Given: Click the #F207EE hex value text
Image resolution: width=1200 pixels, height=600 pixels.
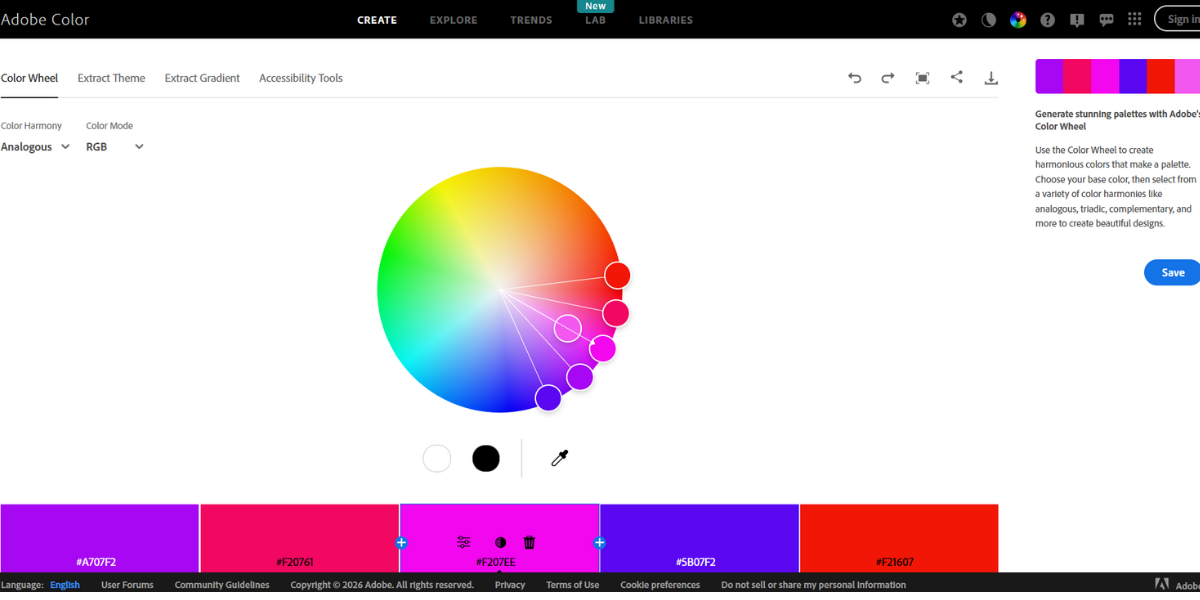Looking at the screenshot, I should click(496, 562).
